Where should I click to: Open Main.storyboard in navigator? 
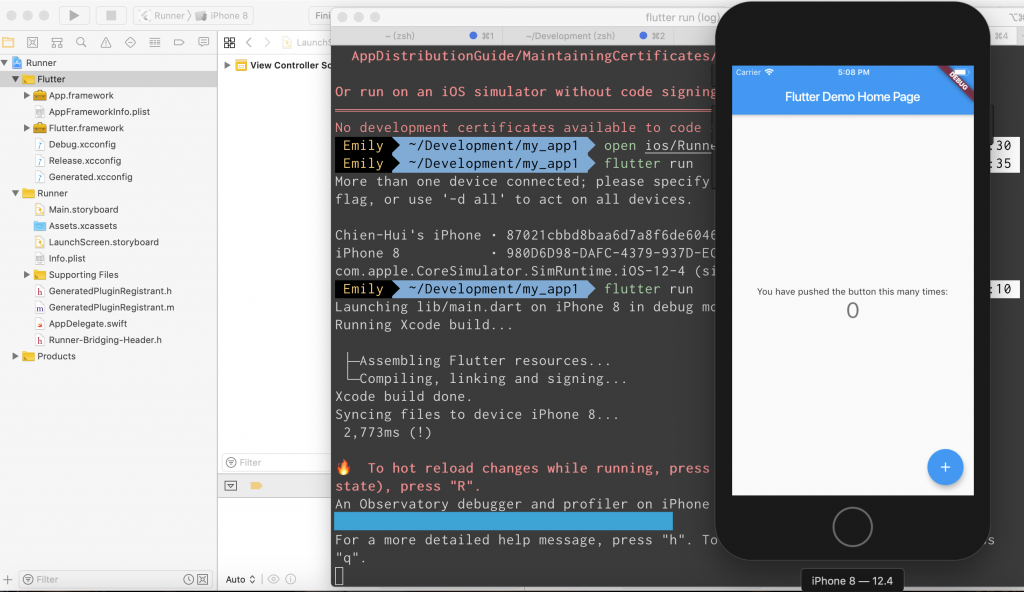(x=84, y=210)
